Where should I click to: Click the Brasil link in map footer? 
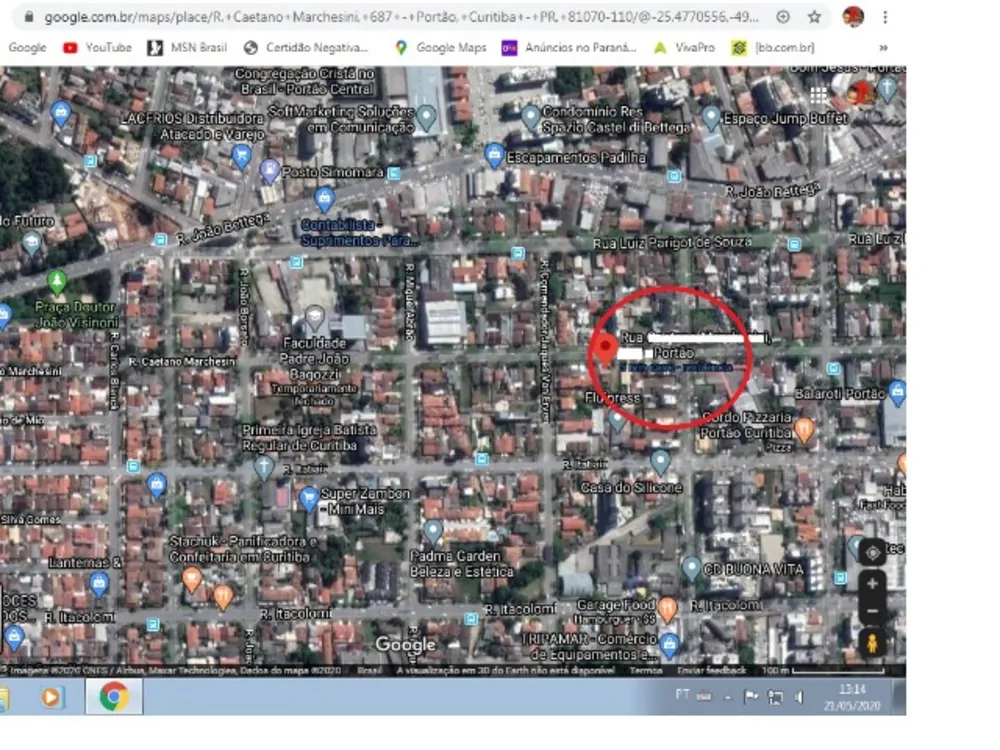click(x=370, y=670)
